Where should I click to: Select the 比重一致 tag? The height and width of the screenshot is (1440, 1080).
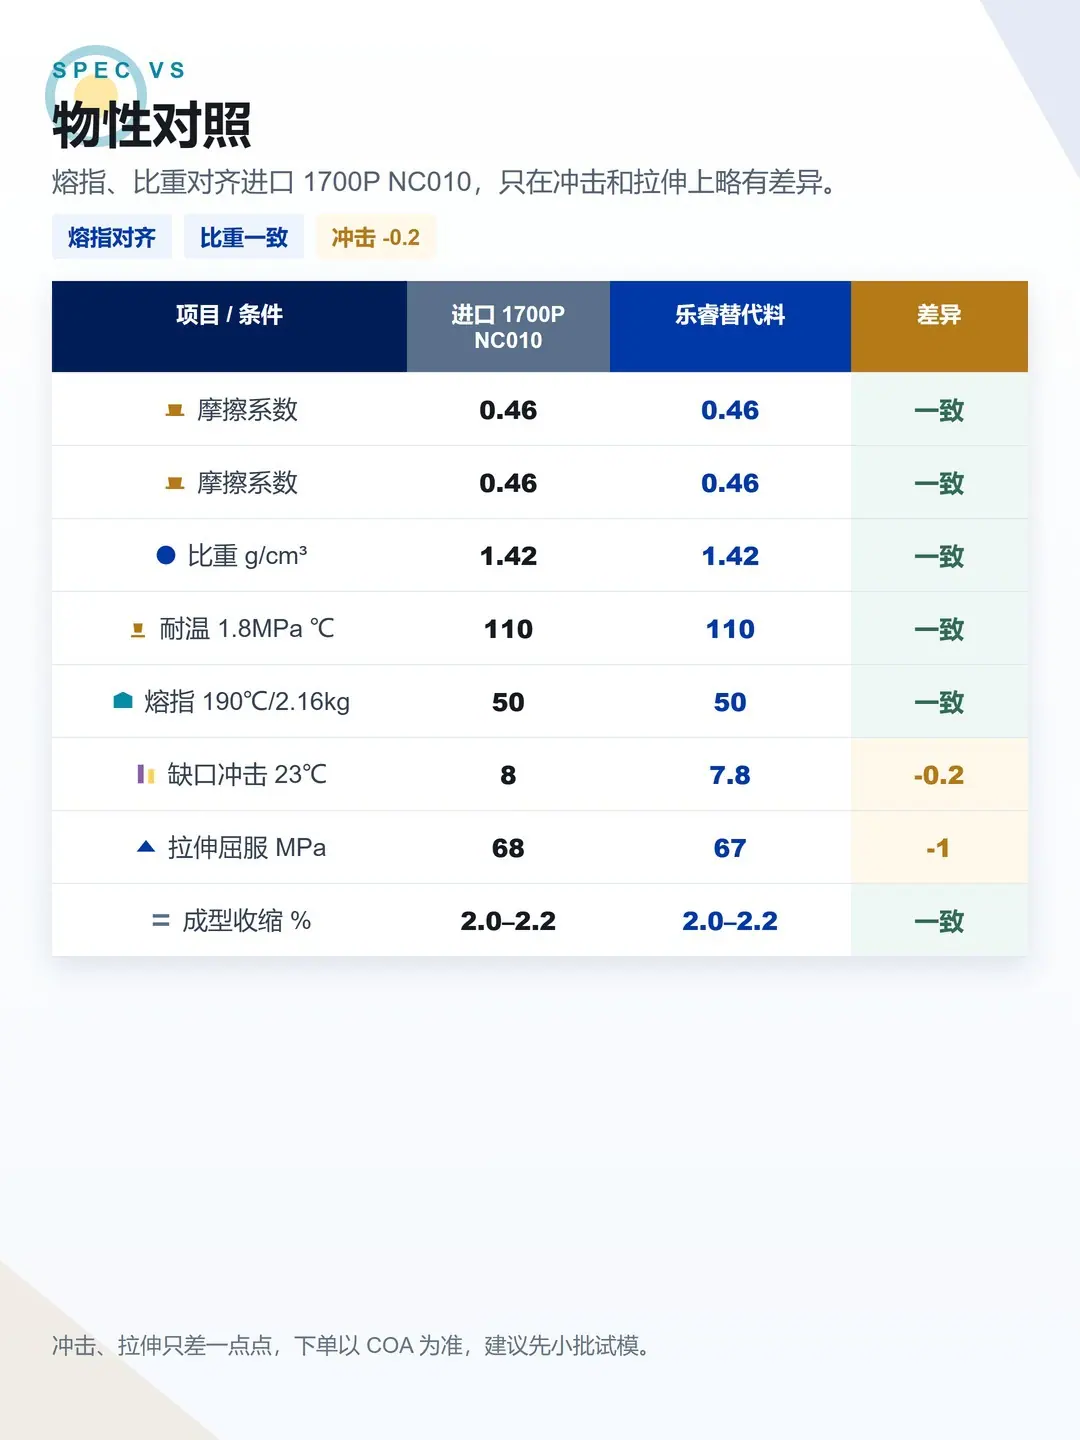pos(244,237)
